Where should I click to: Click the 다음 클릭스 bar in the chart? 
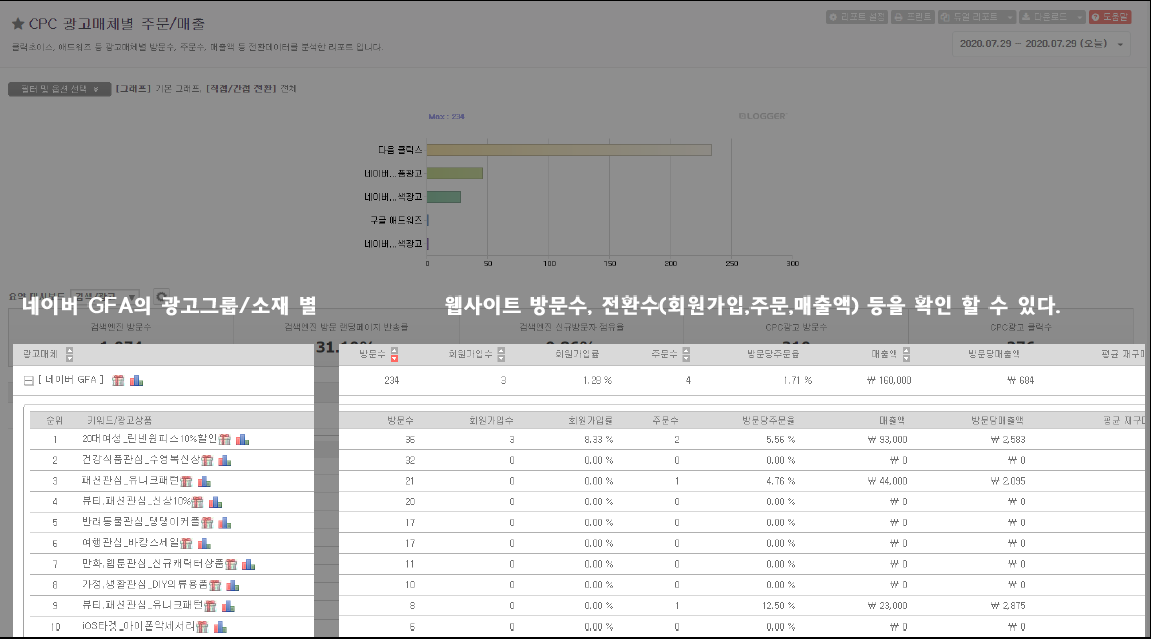(569, 150)
